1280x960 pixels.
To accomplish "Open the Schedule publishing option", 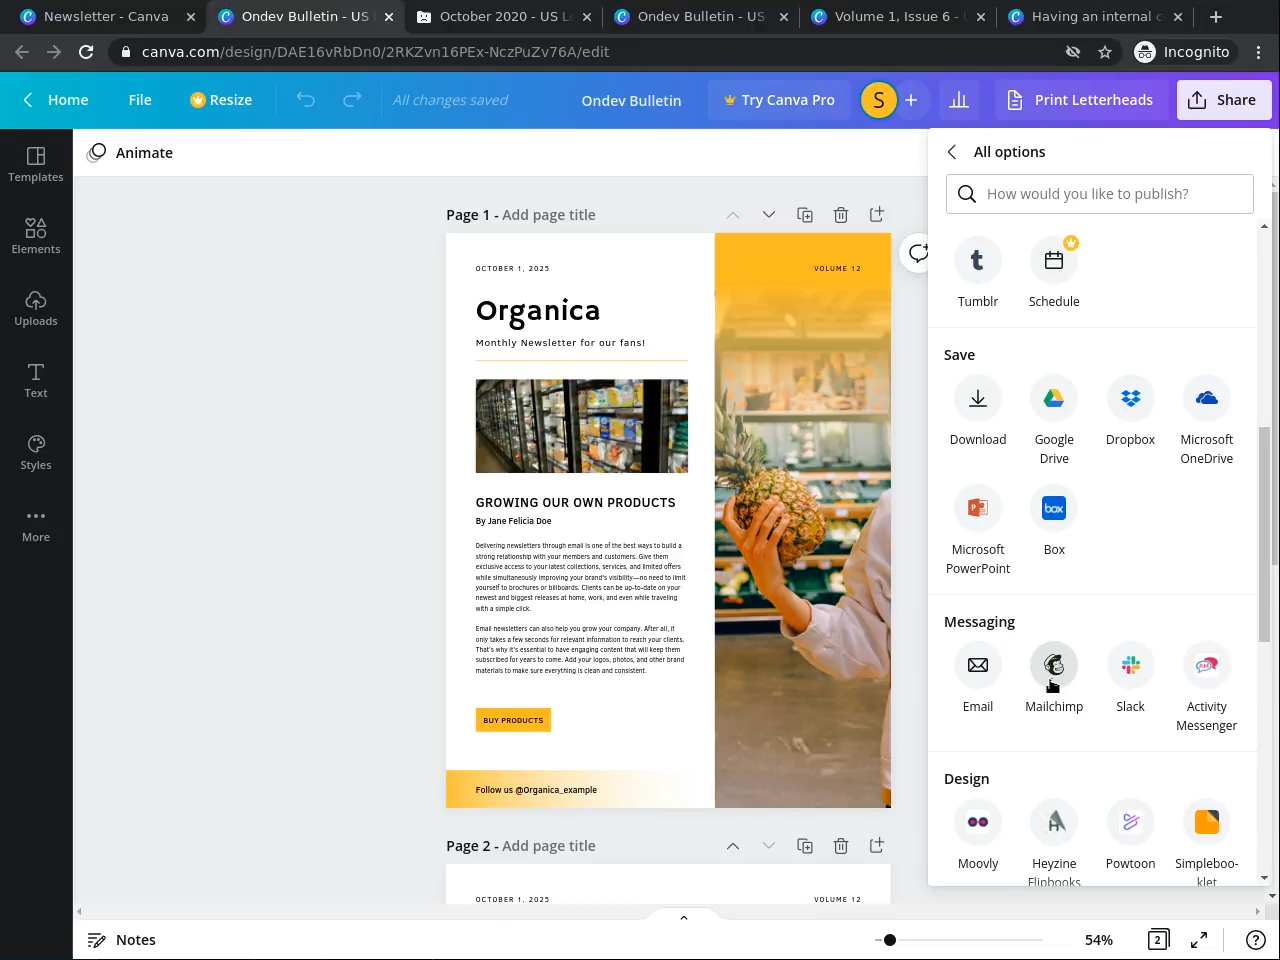I will tap(1054, 272).
